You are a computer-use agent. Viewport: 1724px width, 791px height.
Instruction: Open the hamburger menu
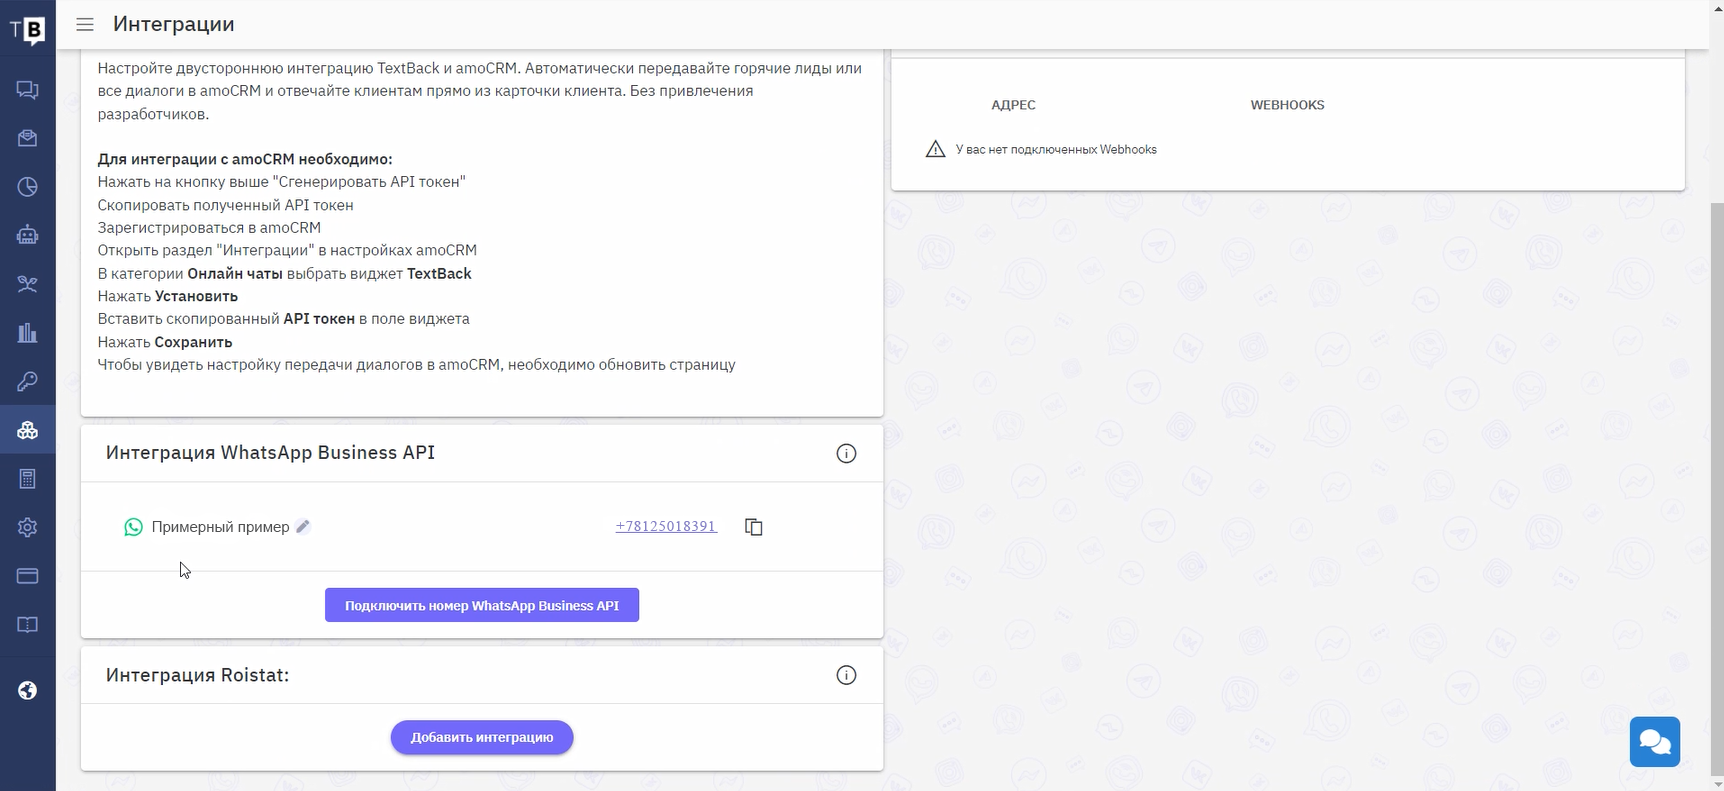85,24
